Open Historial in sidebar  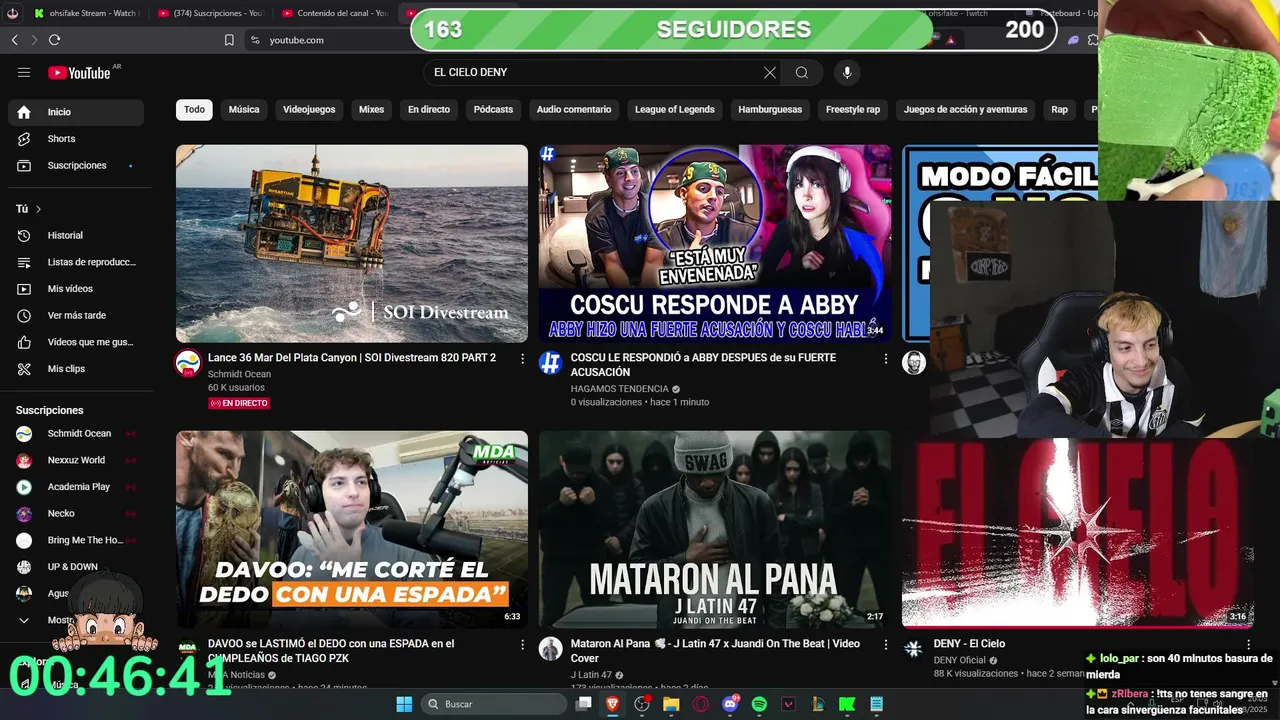(x=76, y=235)
